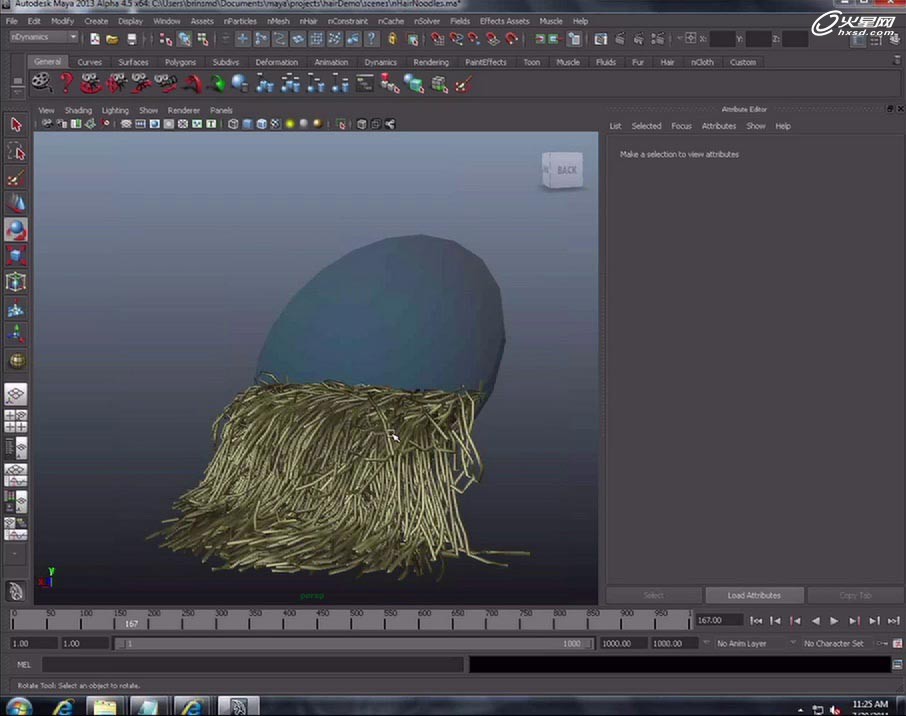Pick the Scale tool cube icon
Image resolution: width=906 pixels, height=716 pixels.
(x=15, y=256)
